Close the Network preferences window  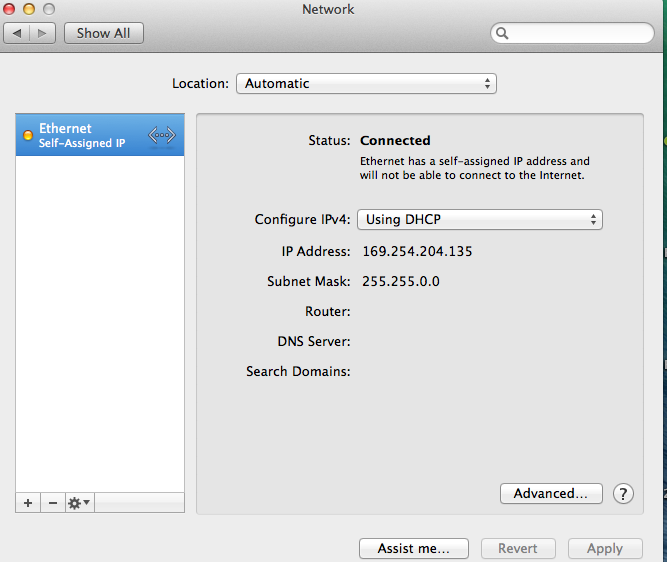(x=11, y=9)
